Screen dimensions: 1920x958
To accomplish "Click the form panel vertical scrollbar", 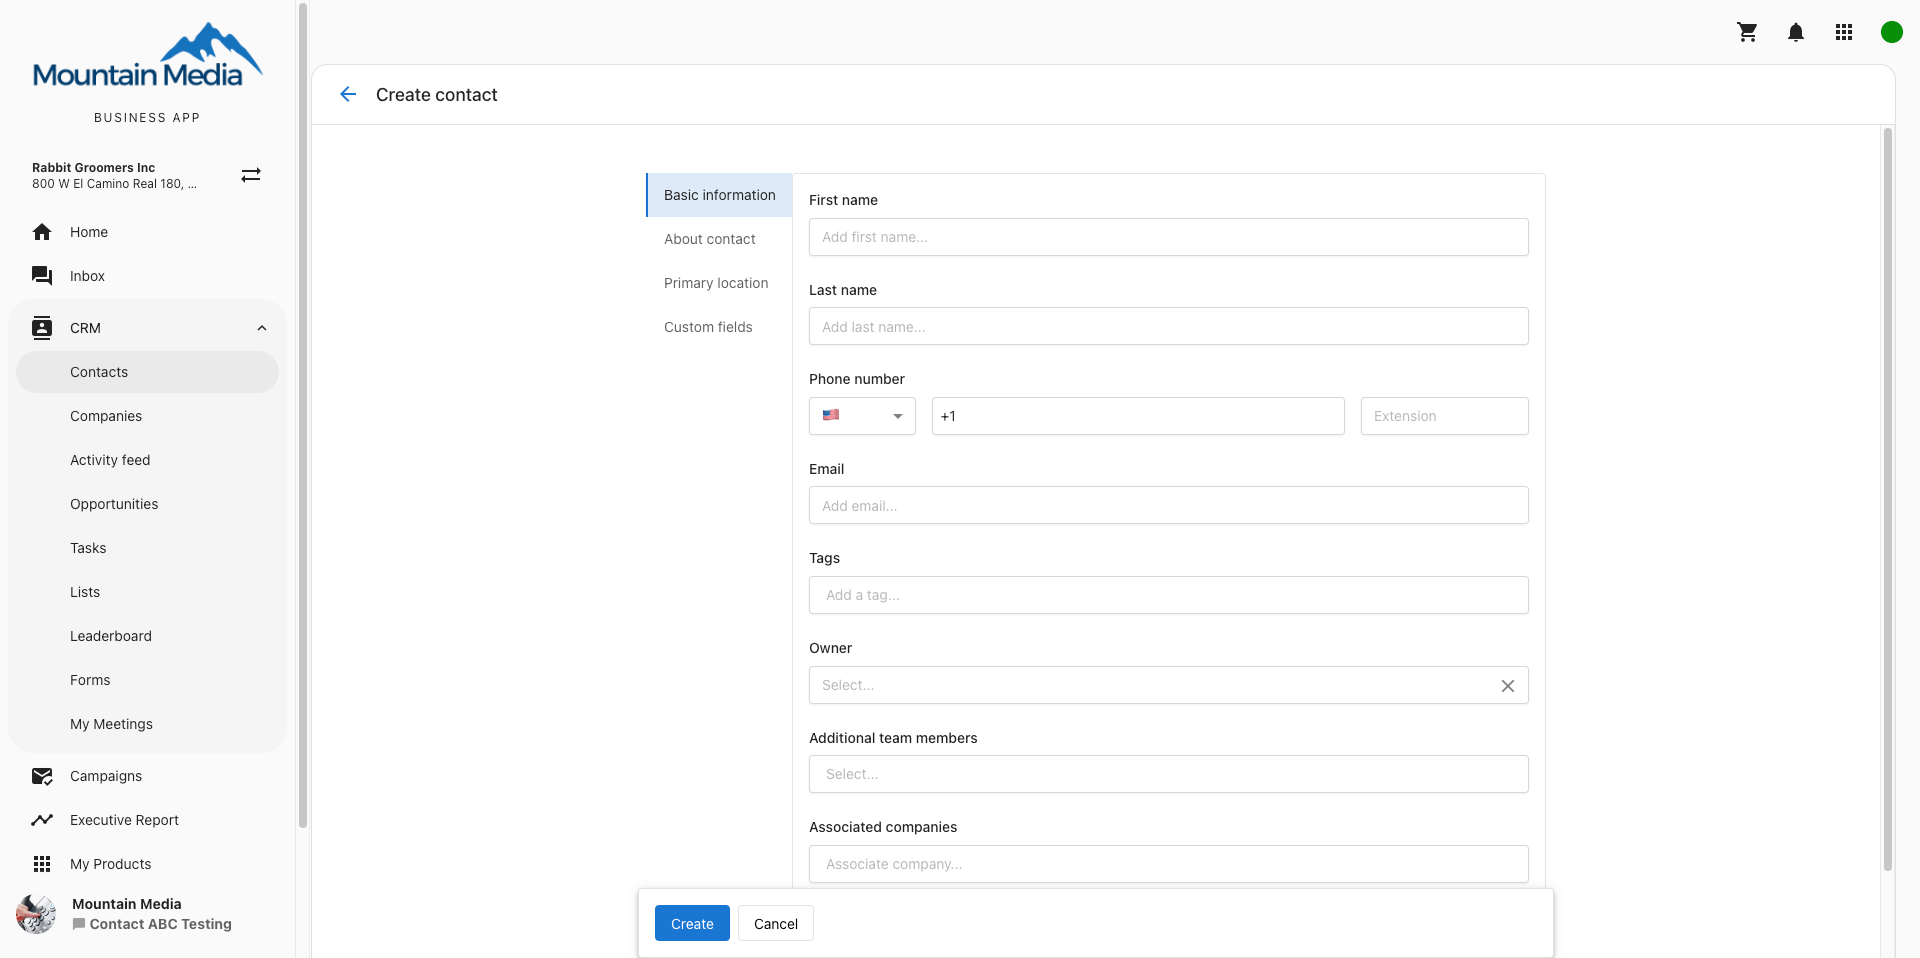I will 1888,500.
